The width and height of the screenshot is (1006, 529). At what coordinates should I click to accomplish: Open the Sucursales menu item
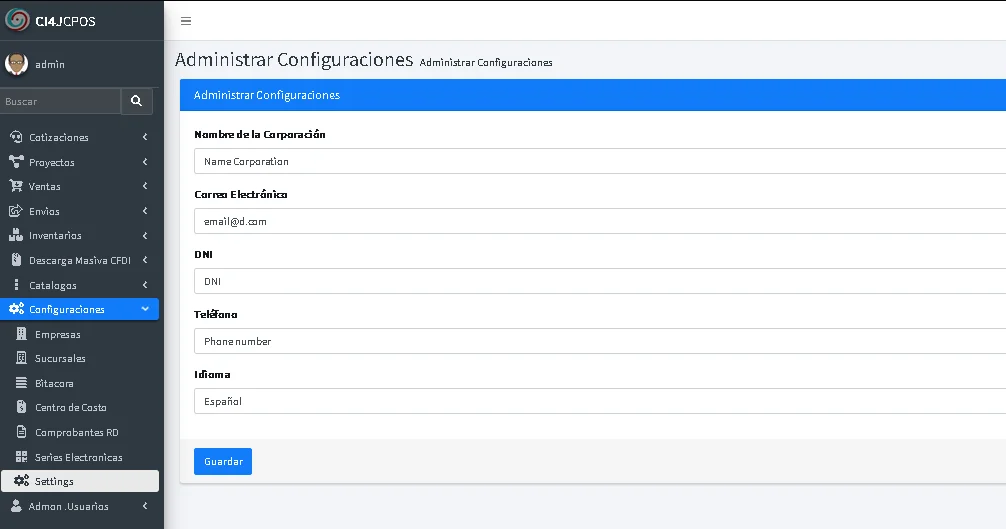[60, 359]
